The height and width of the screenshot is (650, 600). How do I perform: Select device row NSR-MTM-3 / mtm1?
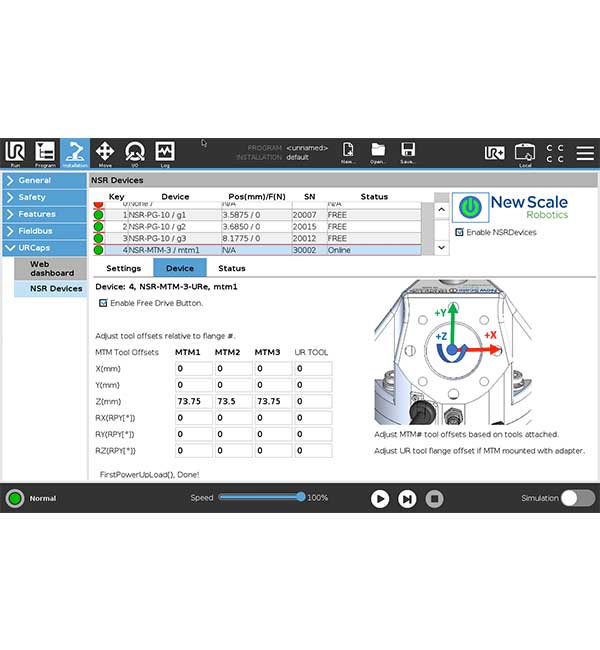[257, 250]
